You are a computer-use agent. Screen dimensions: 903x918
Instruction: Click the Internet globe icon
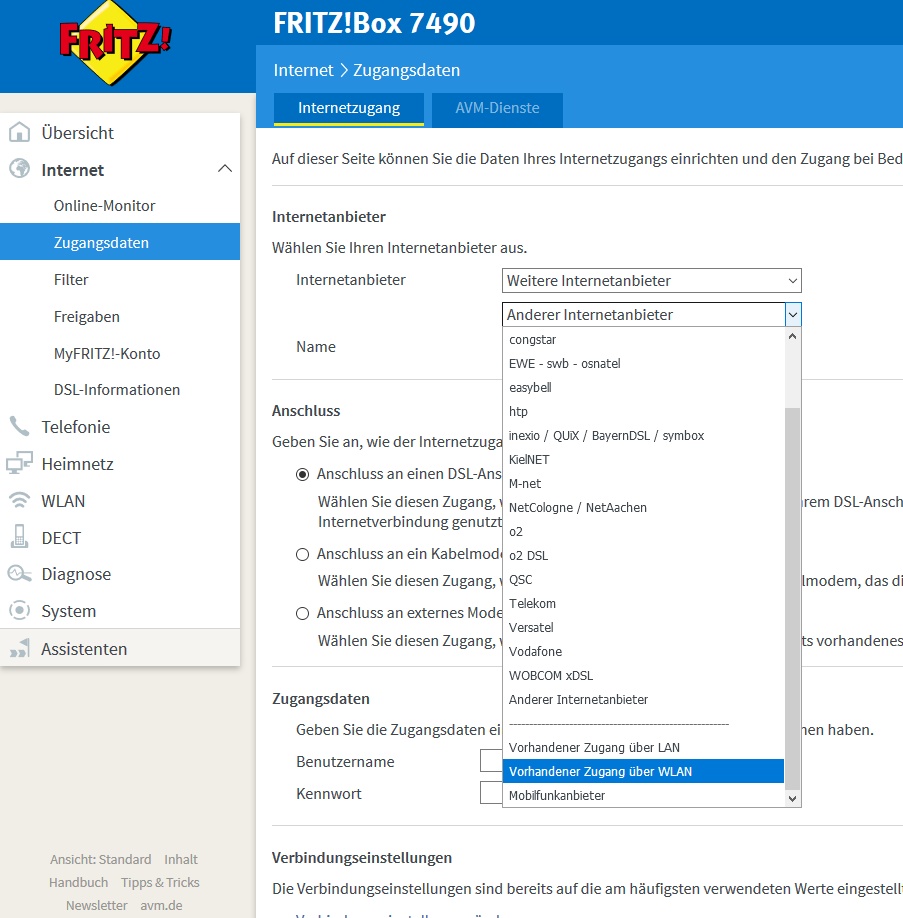19,169
